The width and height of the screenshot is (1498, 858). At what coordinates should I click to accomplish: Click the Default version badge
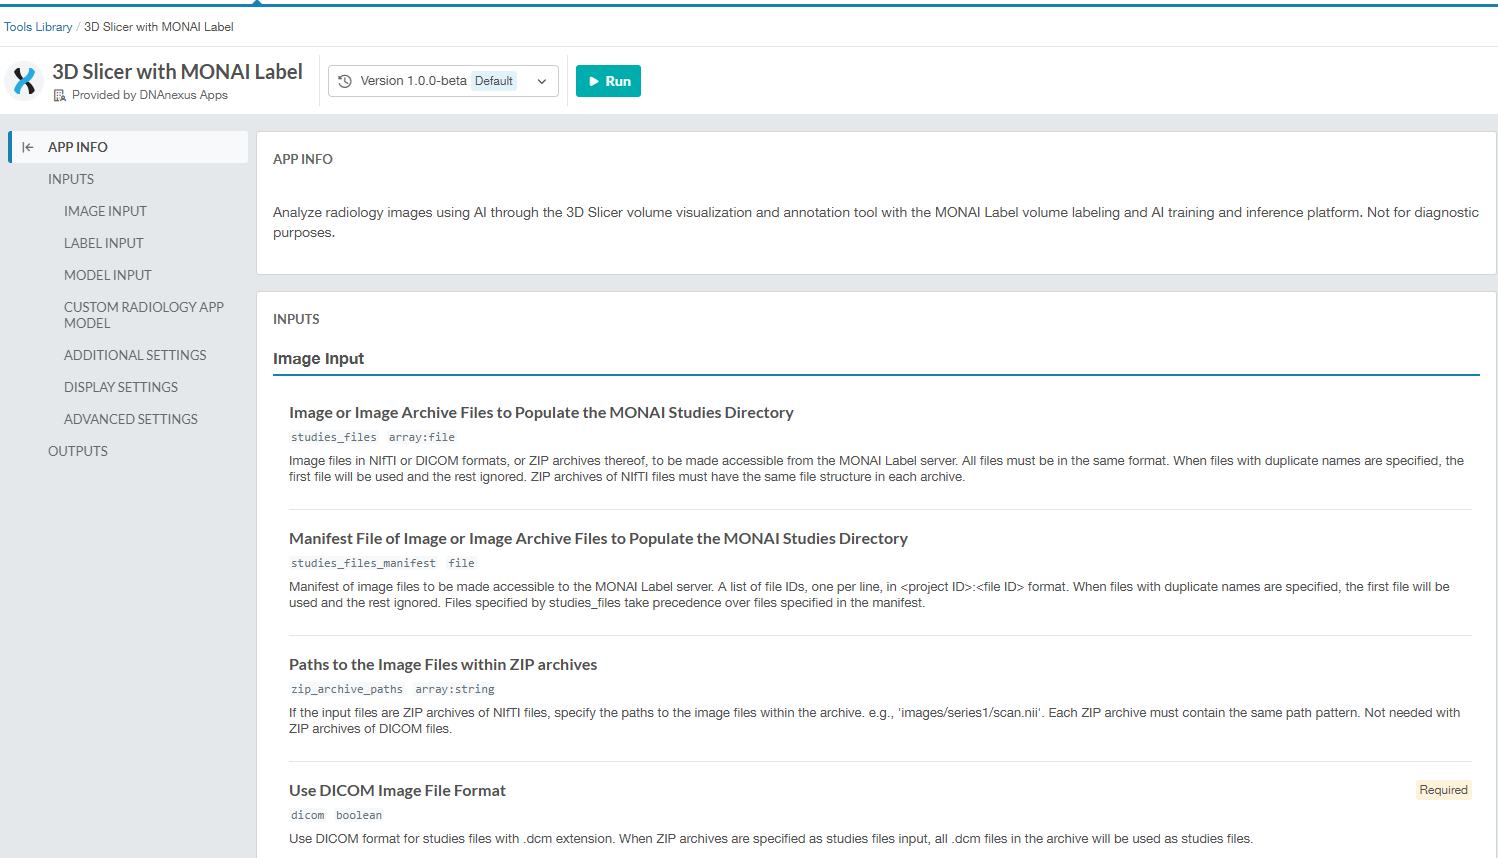494,81
